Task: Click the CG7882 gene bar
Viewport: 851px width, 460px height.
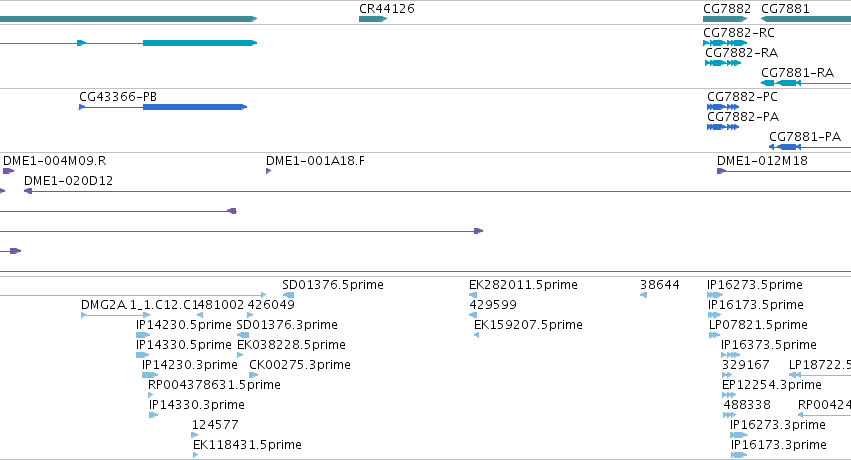Action: [725, 19]
